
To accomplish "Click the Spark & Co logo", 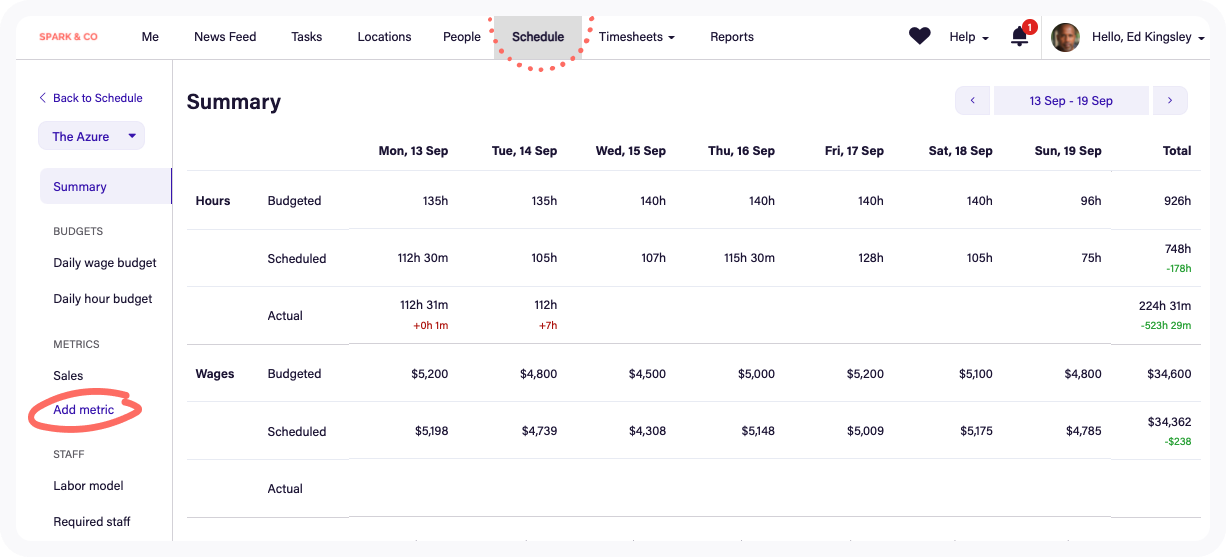I will 68,37.
